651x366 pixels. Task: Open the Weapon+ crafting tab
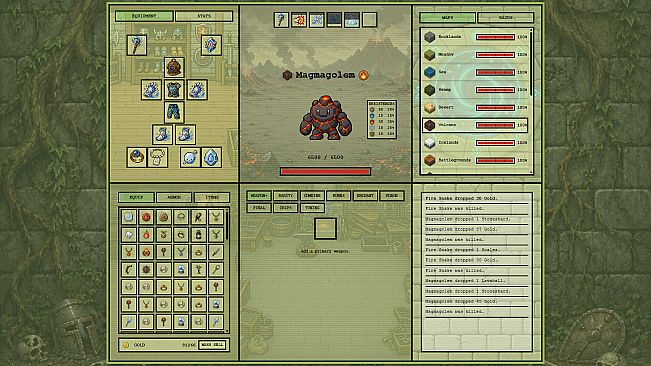tap(259, 195)
